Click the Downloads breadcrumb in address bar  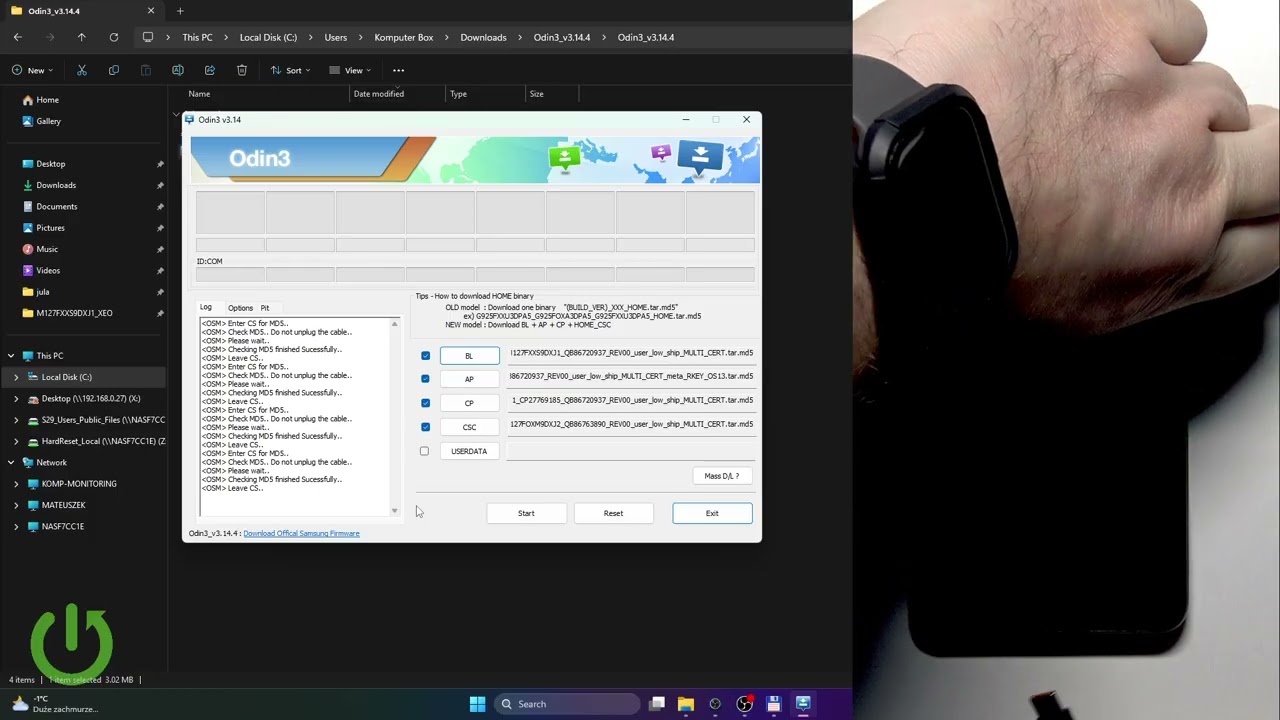click(483, 37)
